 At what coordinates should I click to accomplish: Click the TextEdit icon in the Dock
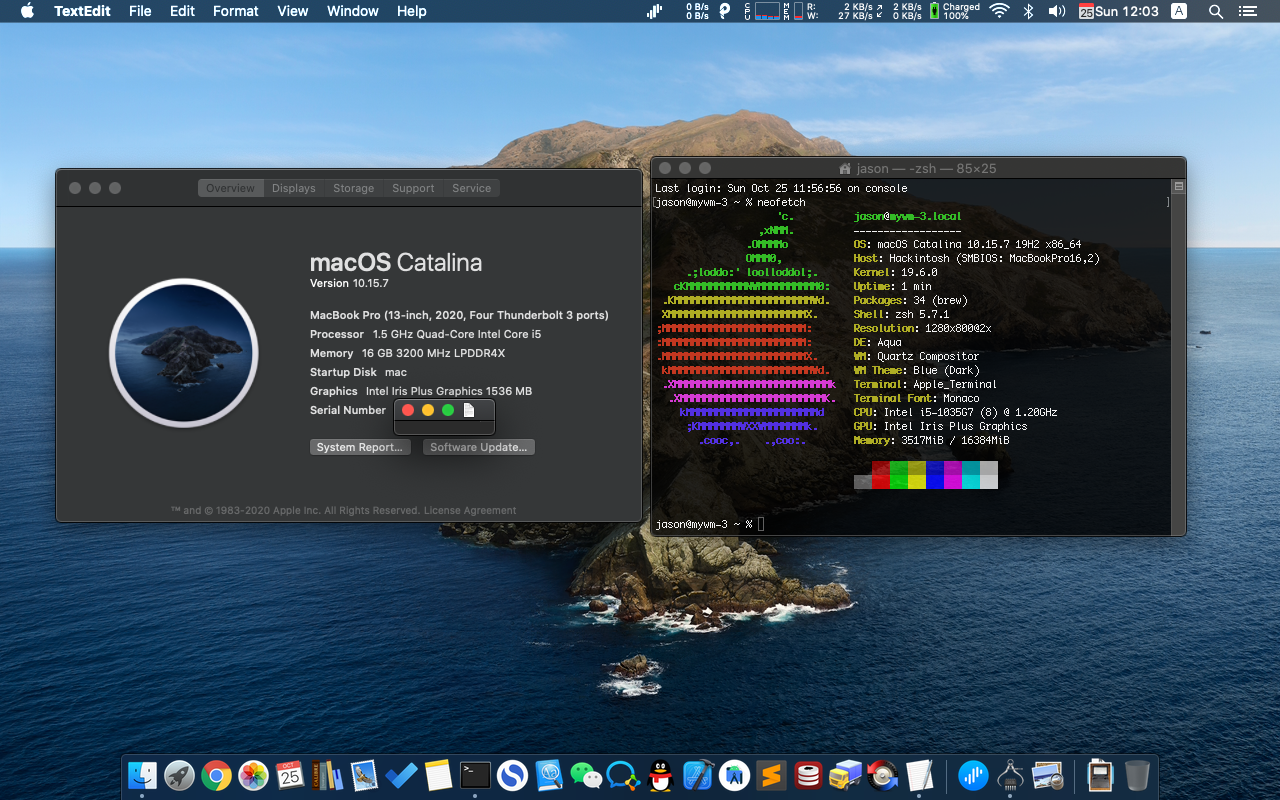pos(919,775)
